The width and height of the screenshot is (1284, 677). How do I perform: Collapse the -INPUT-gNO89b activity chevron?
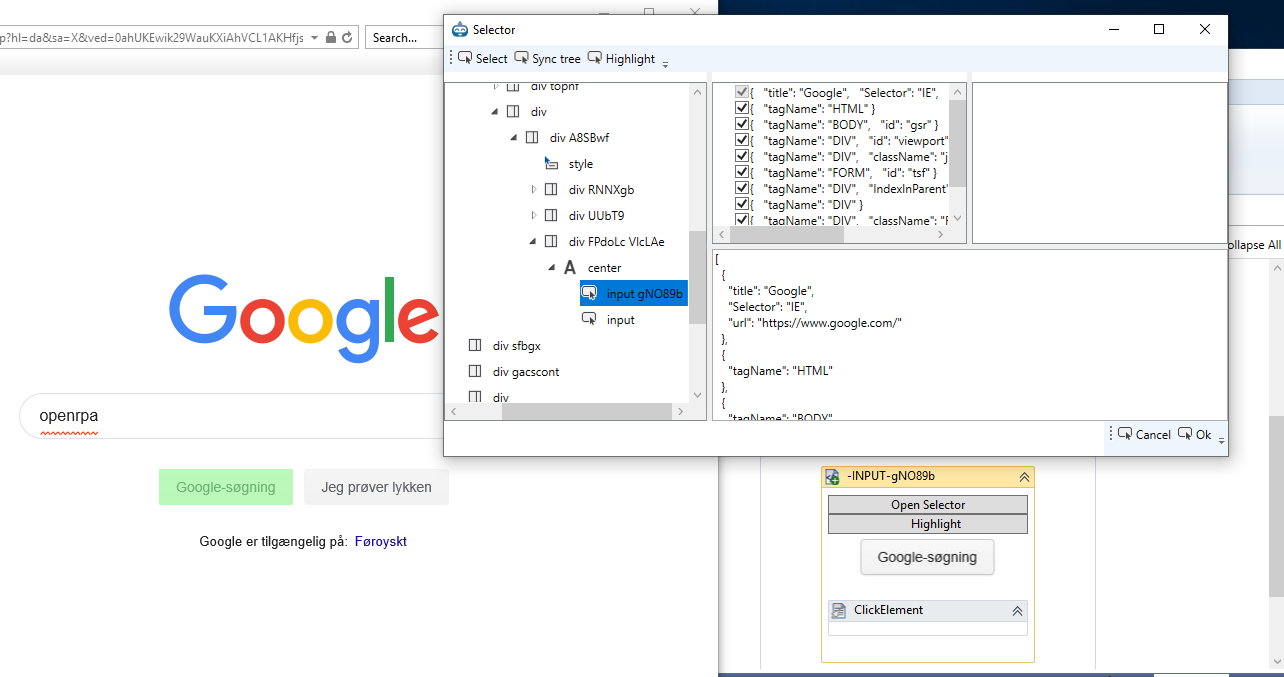point(1024,477)
